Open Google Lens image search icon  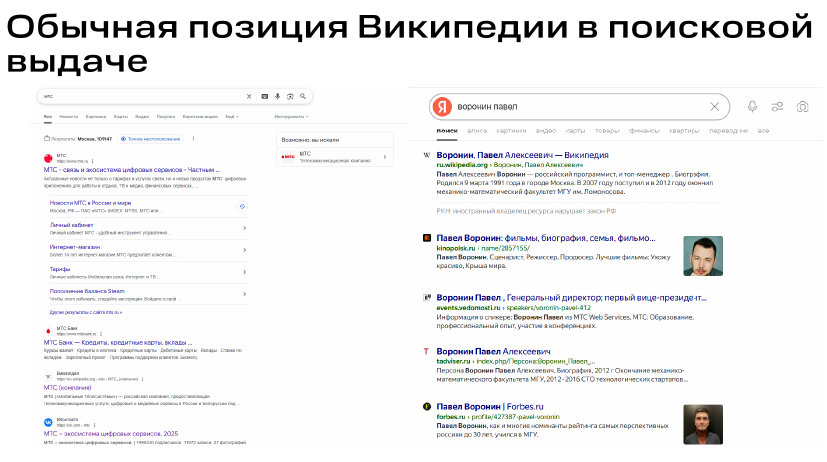click(x=290, y=97)
